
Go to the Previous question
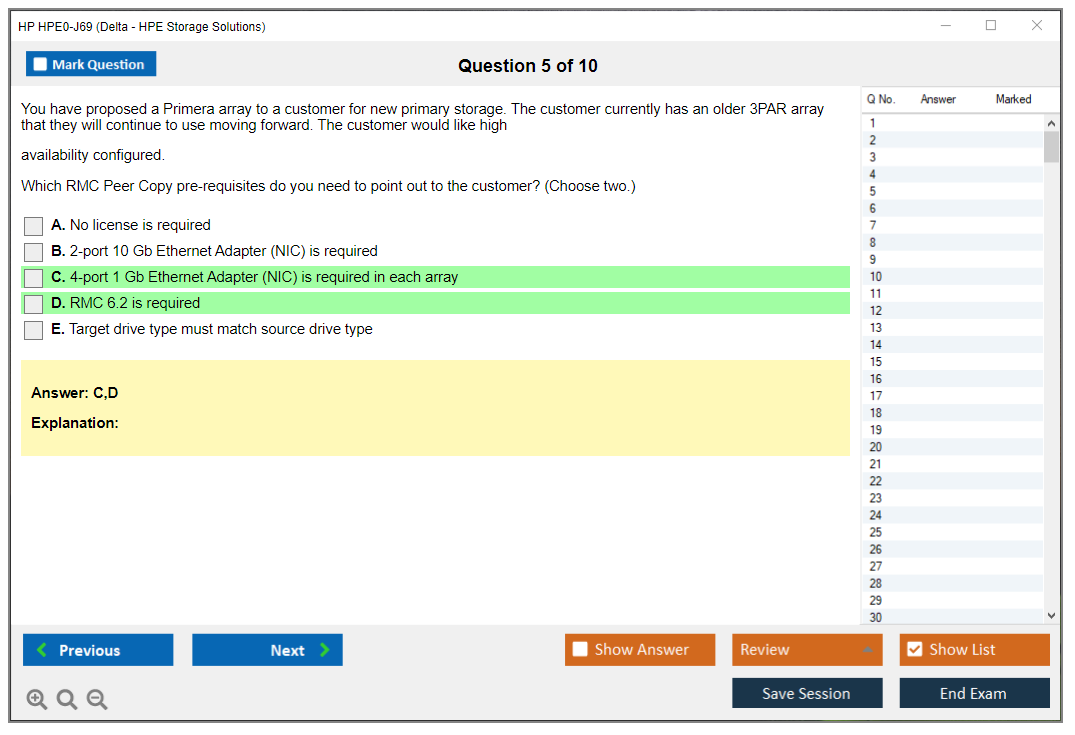point(98,650)
